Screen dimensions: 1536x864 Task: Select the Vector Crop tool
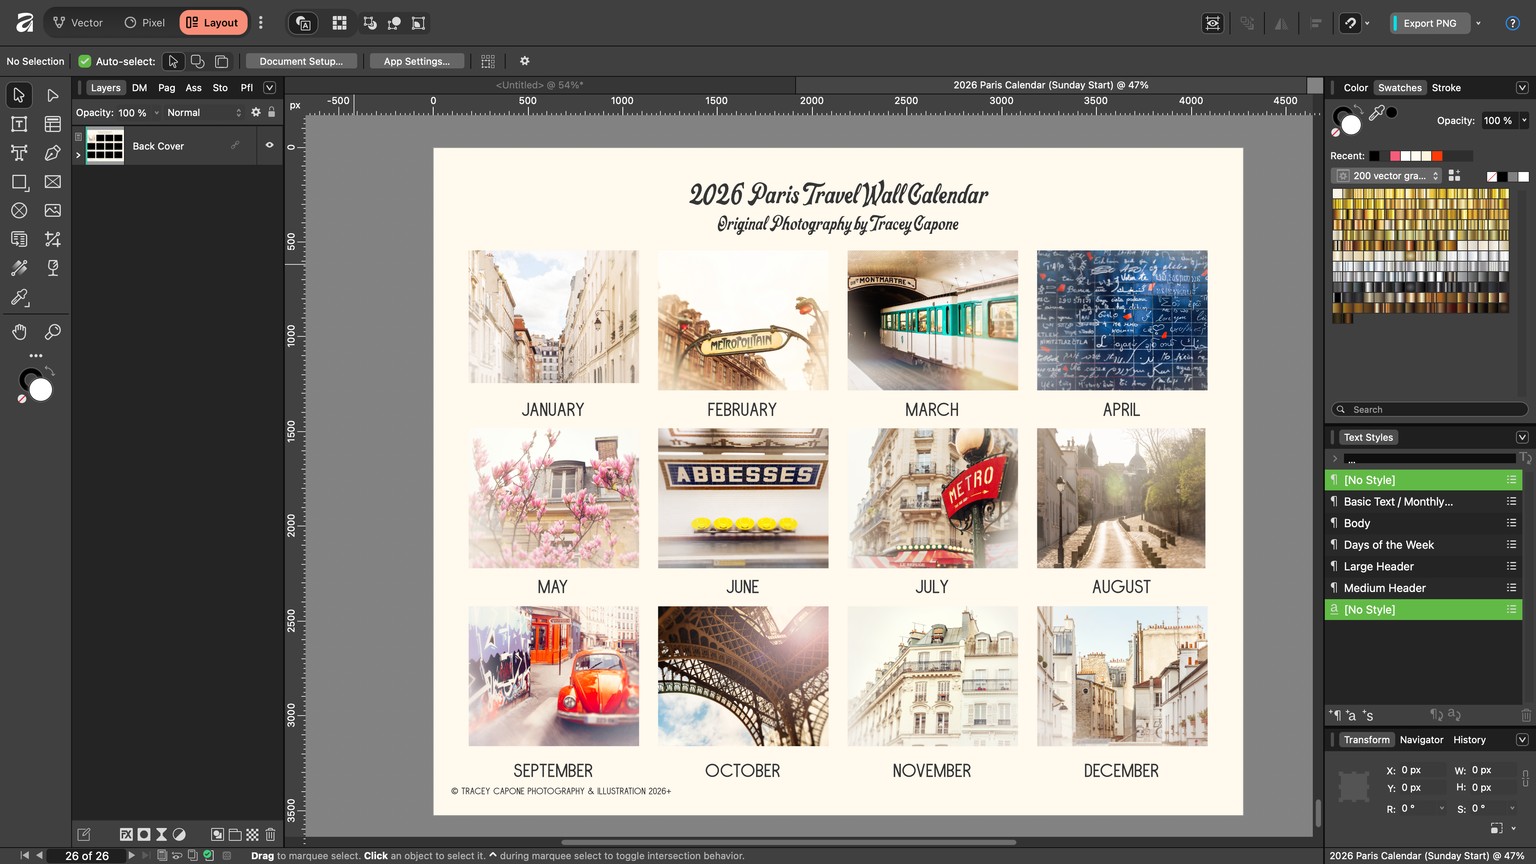click(x=53, y=239)
